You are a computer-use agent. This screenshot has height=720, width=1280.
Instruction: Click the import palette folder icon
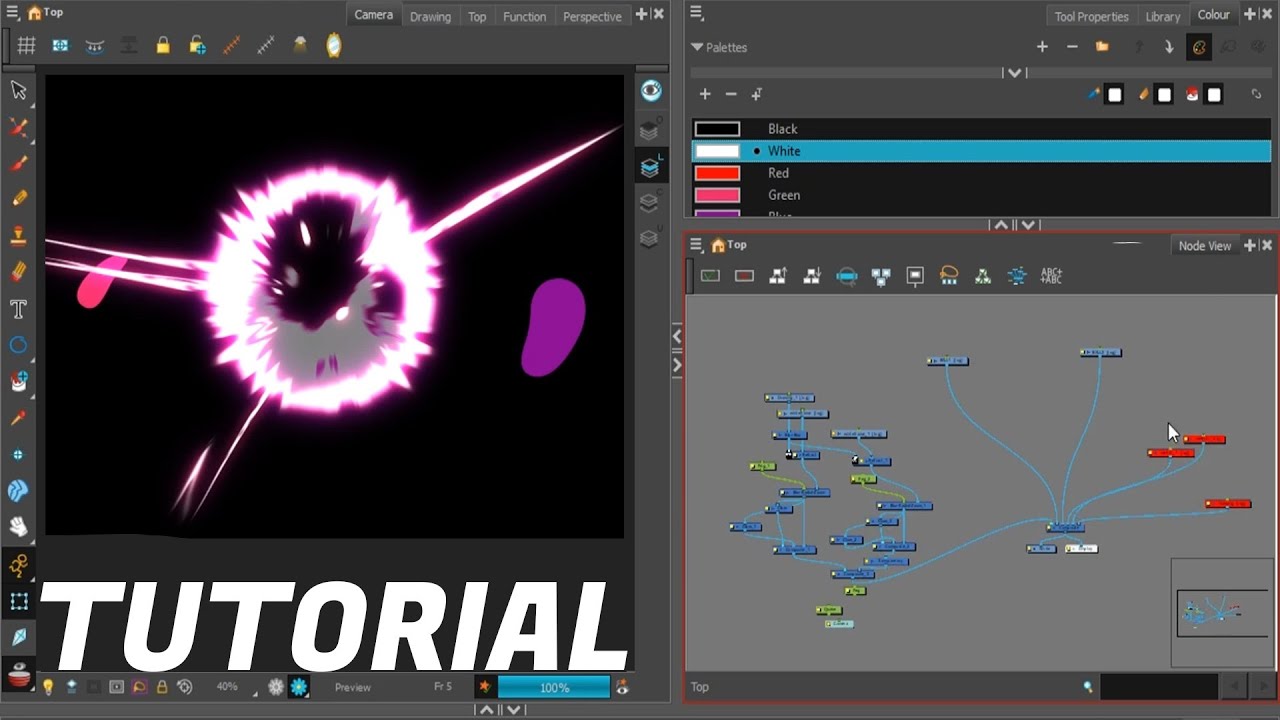tap(1102, 47)
